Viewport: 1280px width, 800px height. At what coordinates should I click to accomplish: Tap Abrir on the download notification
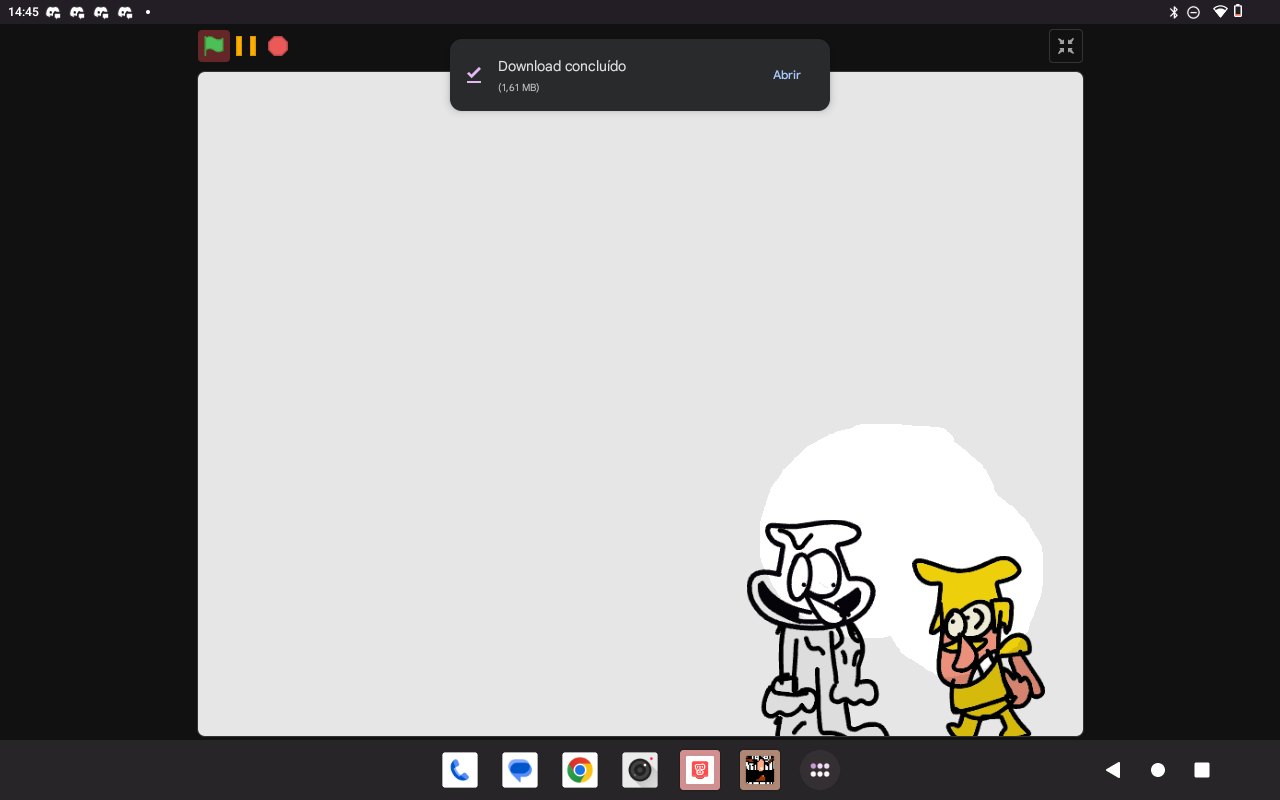tap(787, 75)
